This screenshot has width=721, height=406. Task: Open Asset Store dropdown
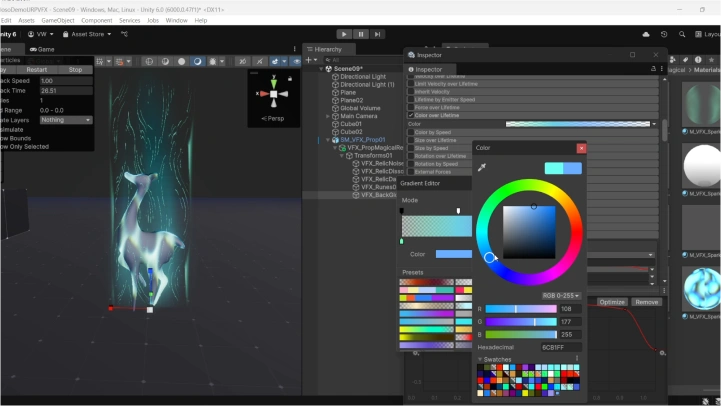87,34
